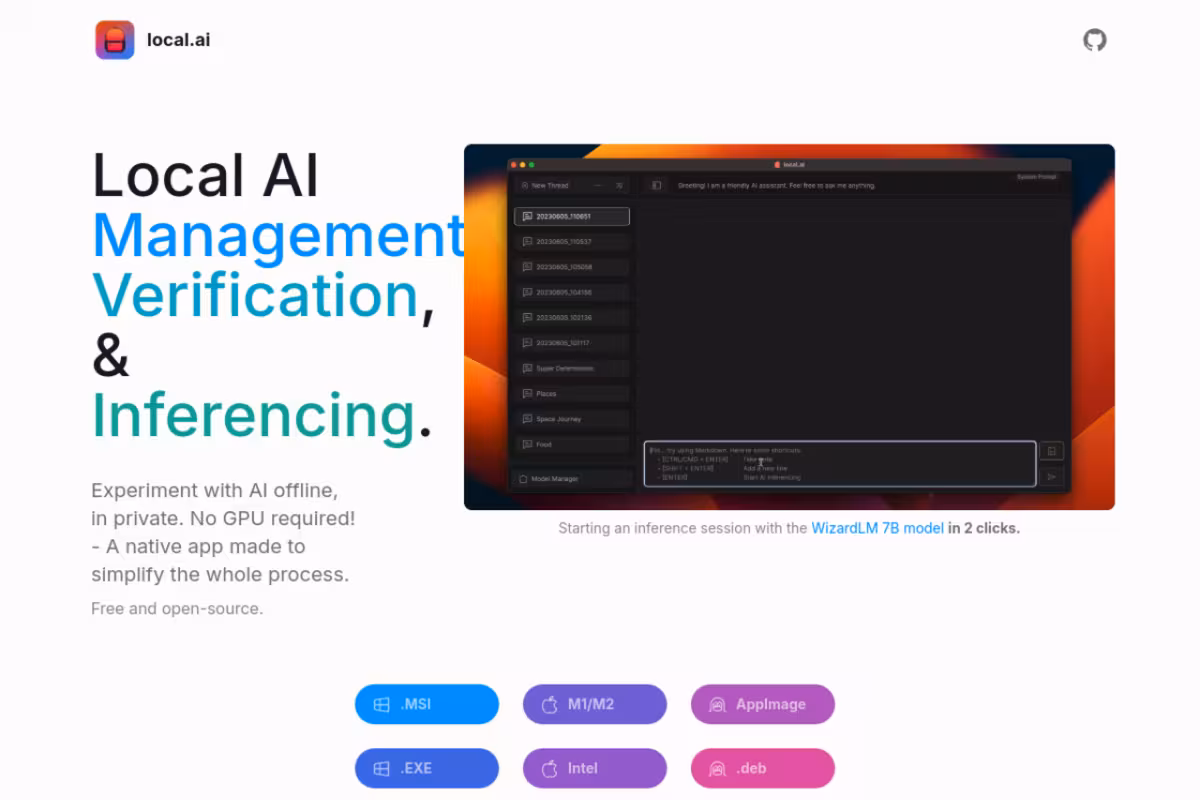Viewport: 1200px width, 800px height.
Task: Open the GitHub repository icon
Action: [x=1095, y=40]
